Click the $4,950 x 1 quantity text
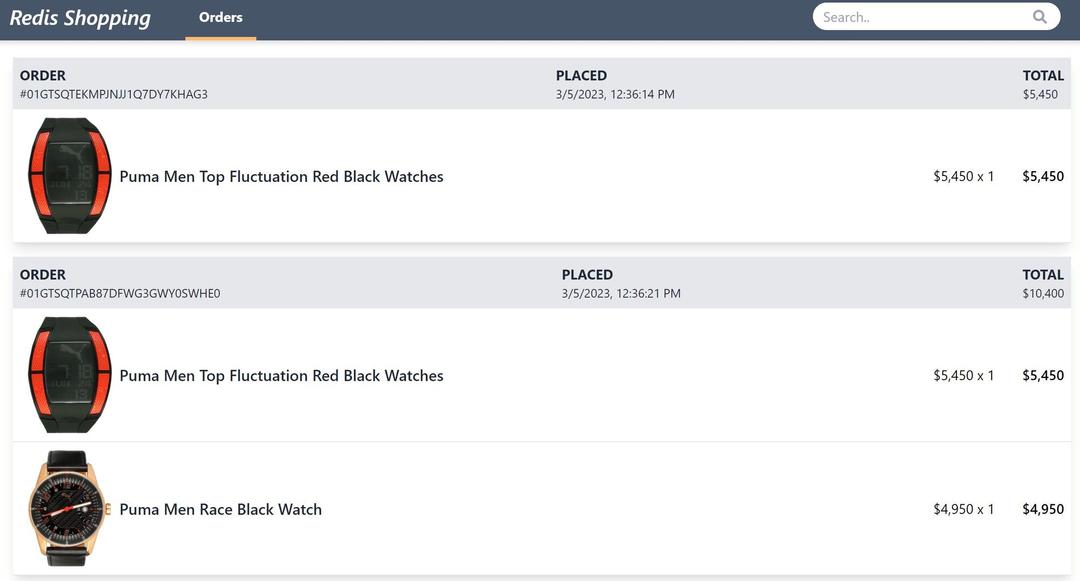This screenshot has width=1080, height=581. pyautogui.click(x=964, y=509)
